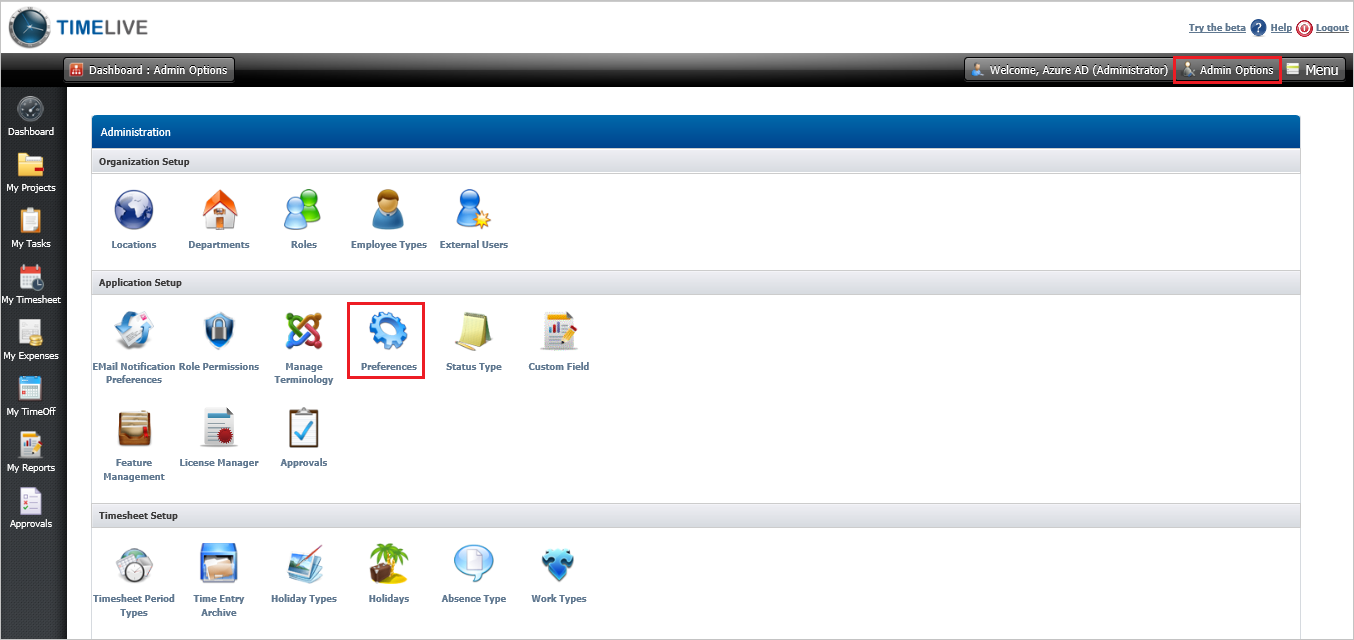
Task: Click the Role Permissions shield icon
Action: click(218, 330)
